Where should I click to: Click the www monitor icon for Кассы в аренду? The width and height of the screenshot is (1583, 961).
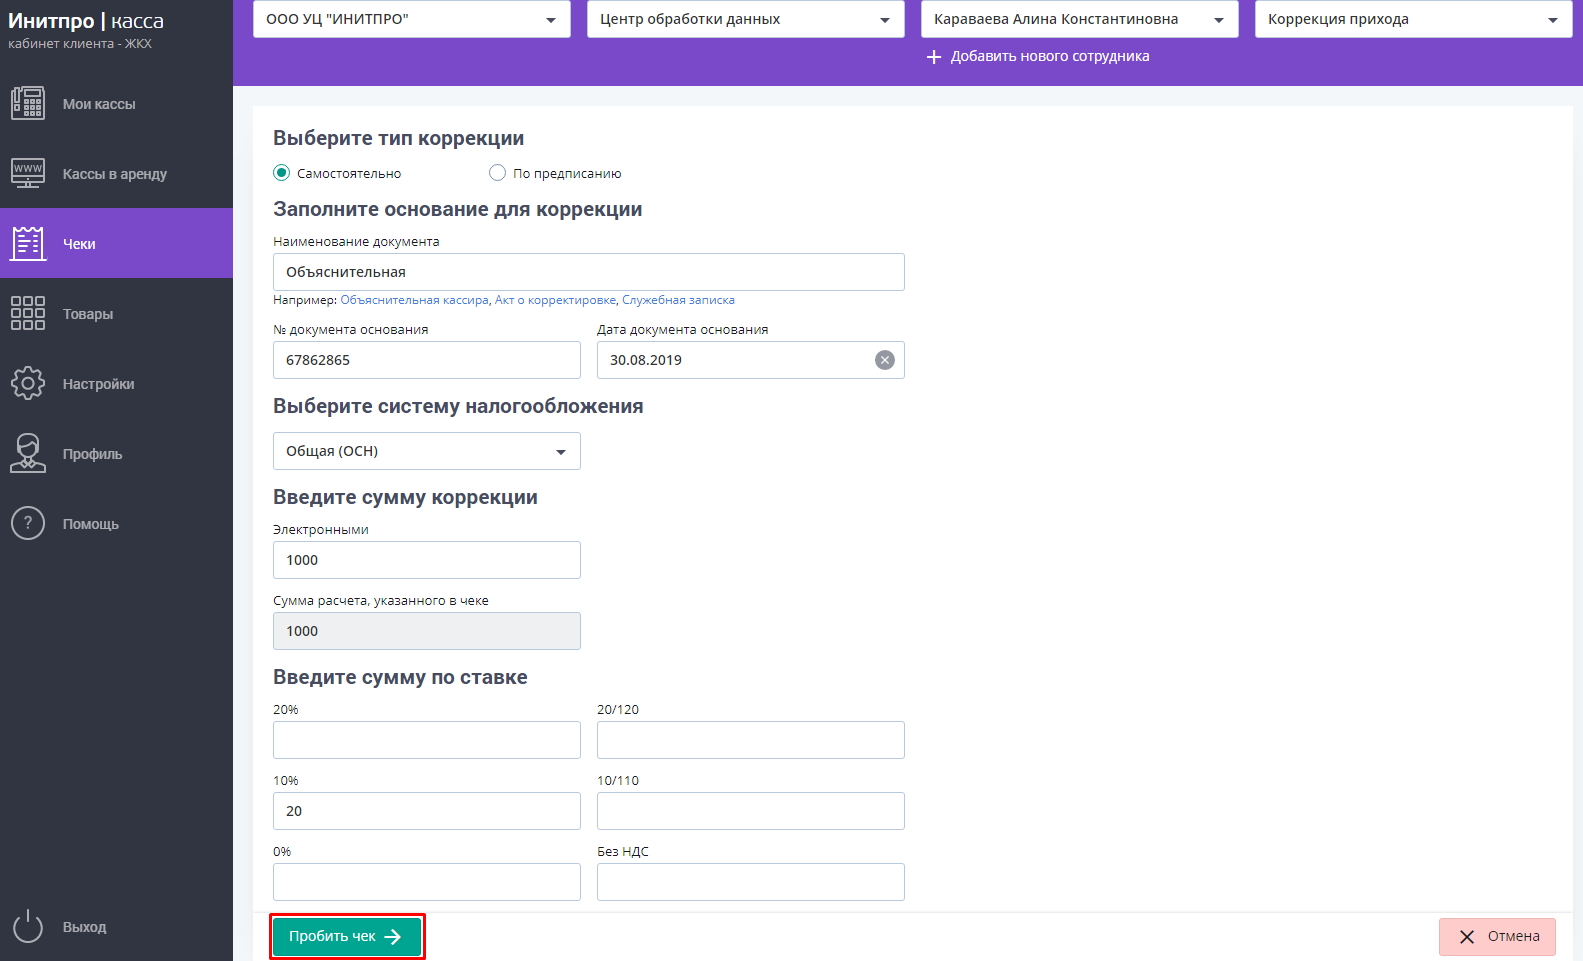pyautogui.click(x=28, y=173)
